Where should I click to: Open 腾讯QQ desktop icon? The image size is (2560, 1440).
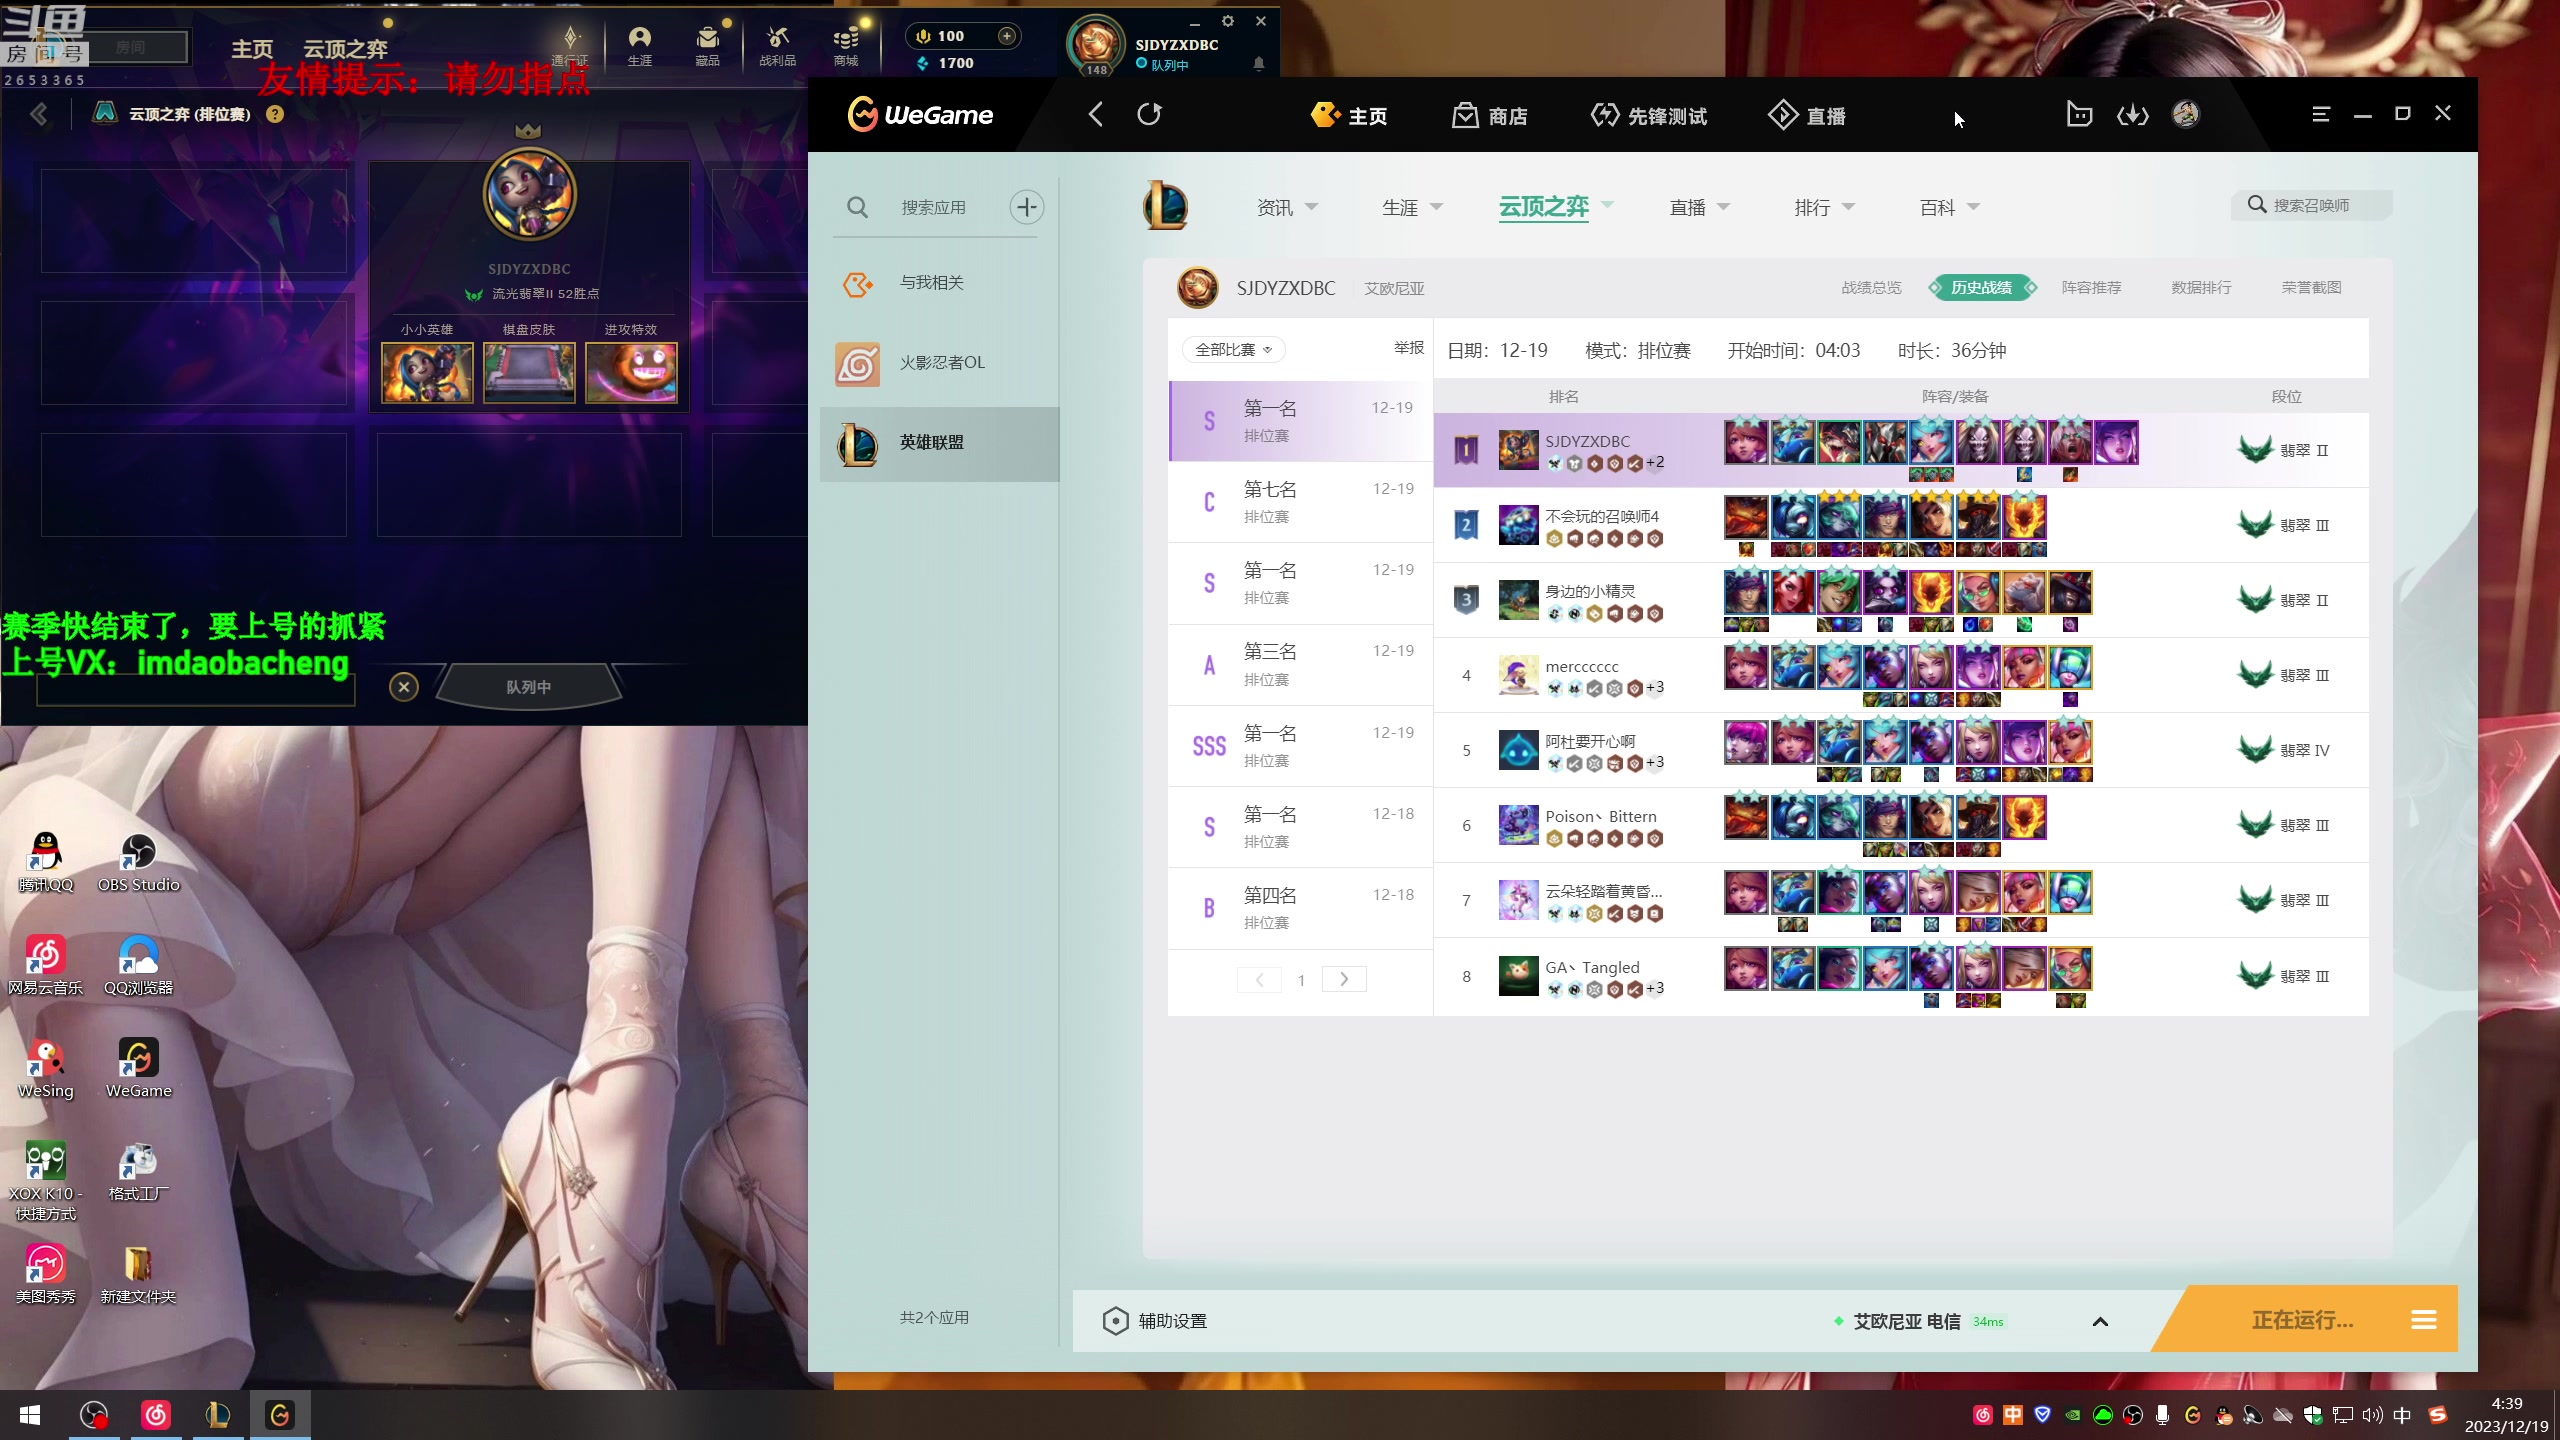45,863
